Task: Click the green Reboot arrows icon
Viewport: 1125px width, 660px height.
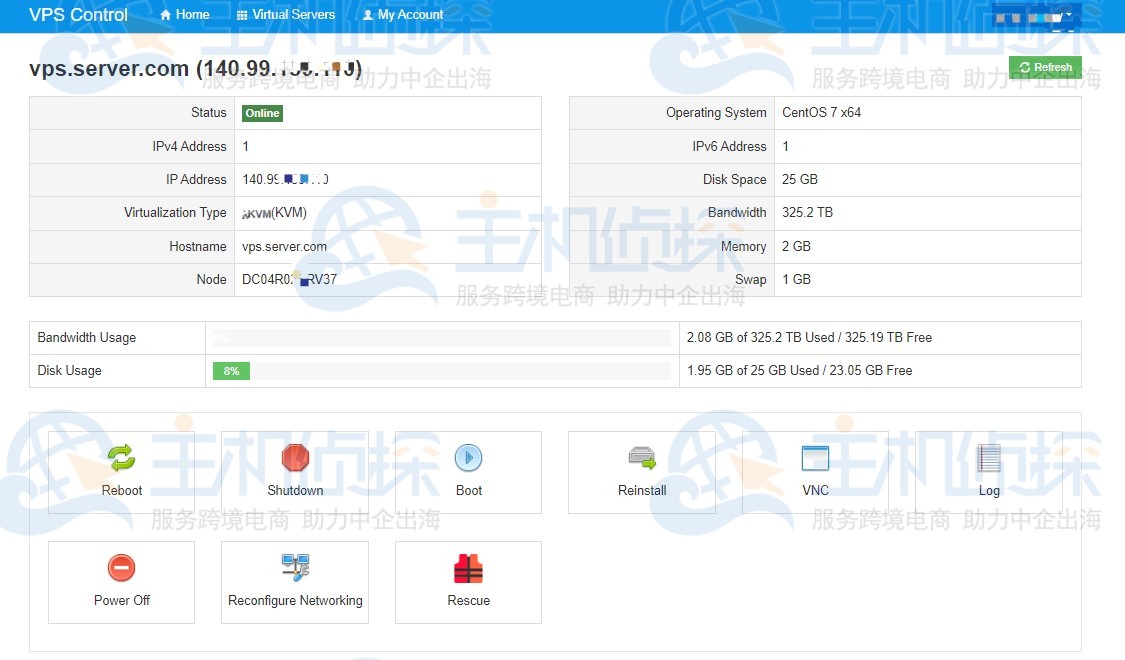Action: click(x=121, y=458)
